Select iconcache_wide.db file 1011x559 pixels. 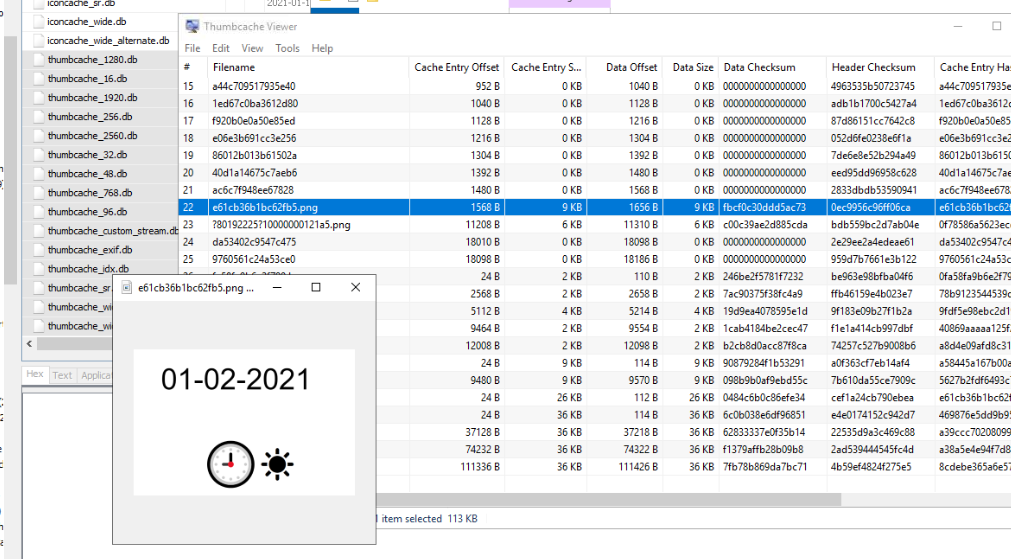(86, 21)
